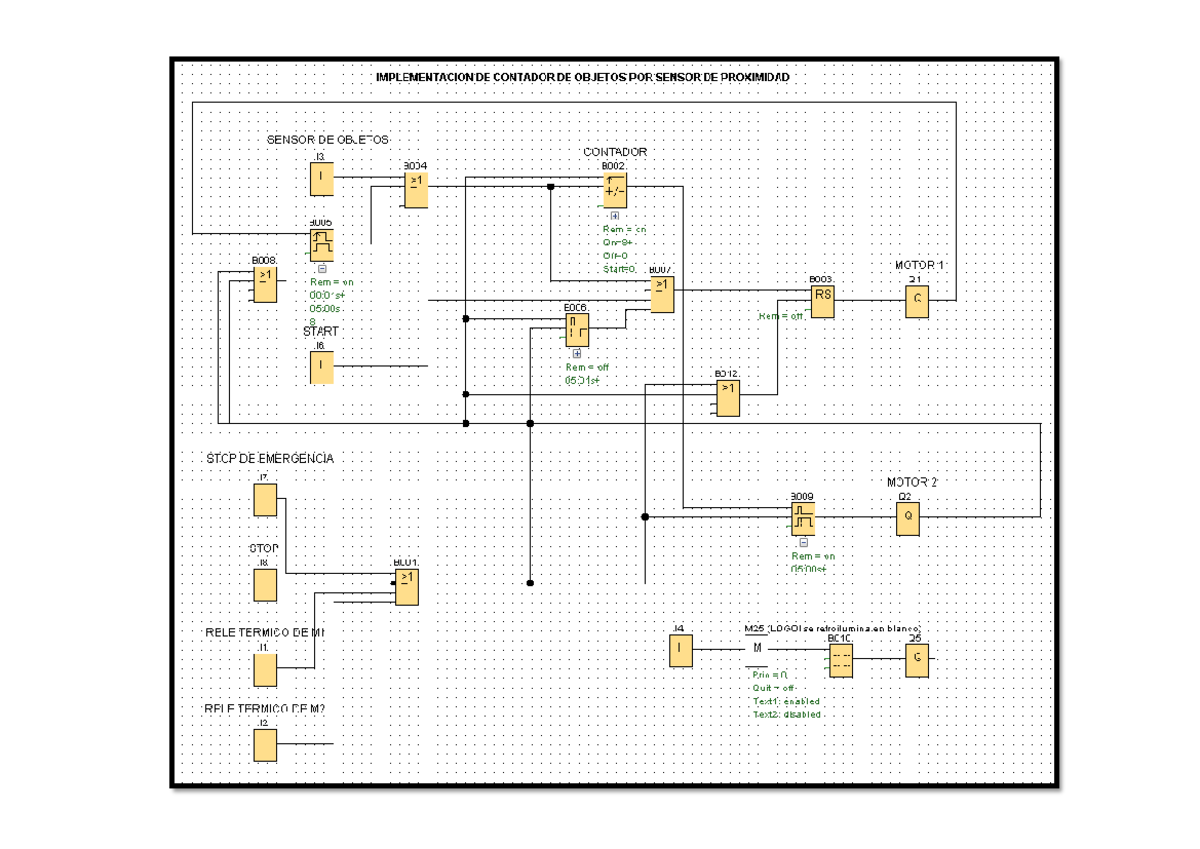Select the M25 backlight flag block
The width and height of the screenshot is (1200, 849).
pos(757,649)
